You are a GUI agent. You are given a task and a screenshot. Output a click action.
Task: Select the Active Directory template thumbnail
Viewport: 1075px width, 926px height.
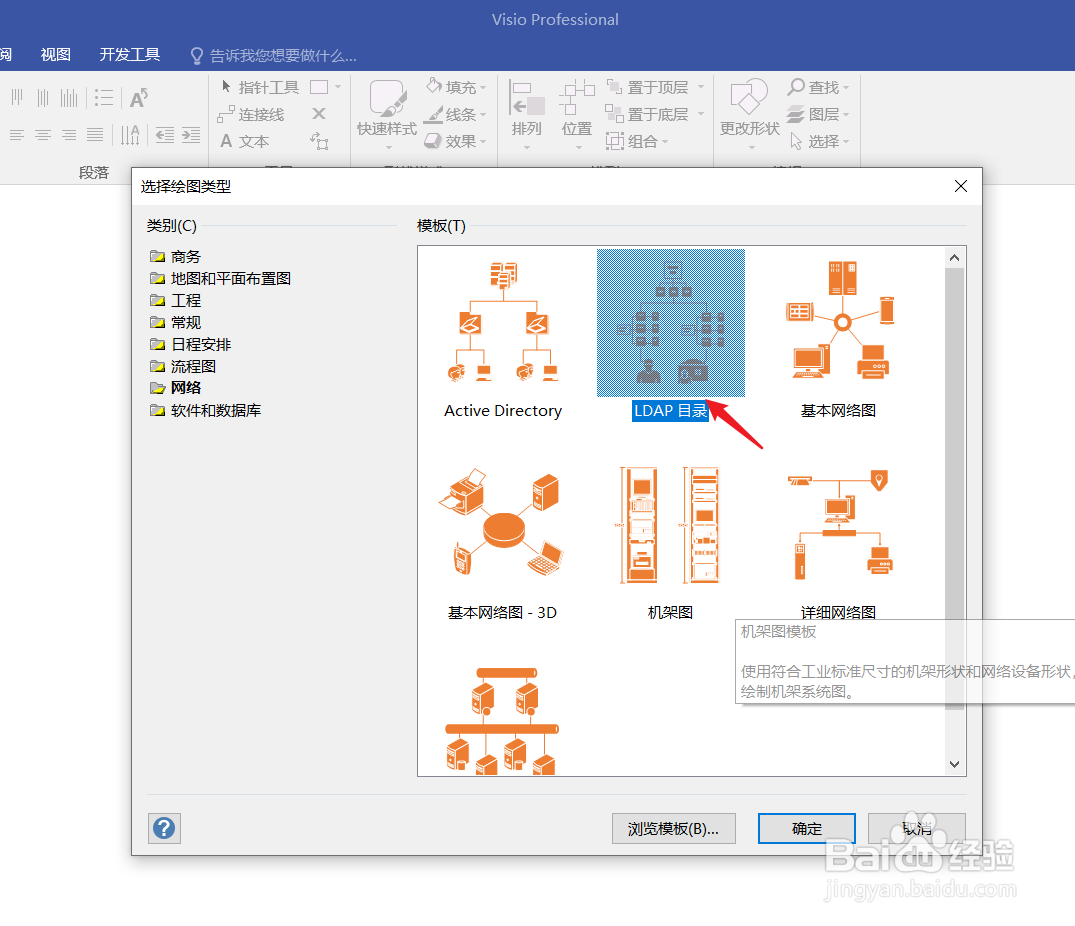[503, 322]
